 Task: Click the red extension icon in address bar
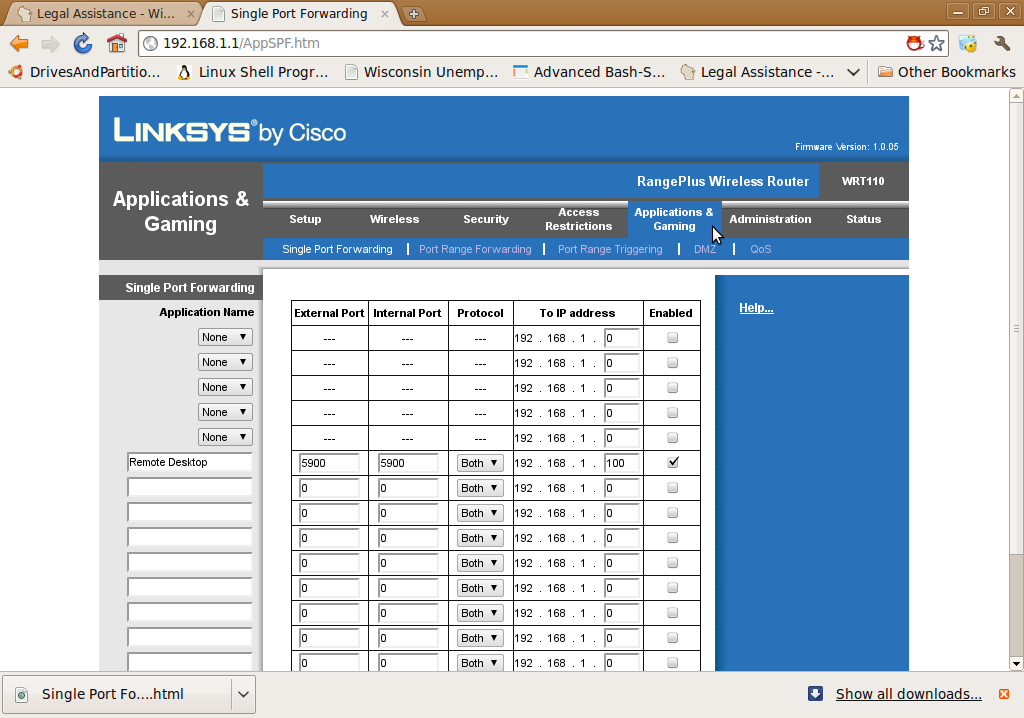coord(915,43)
